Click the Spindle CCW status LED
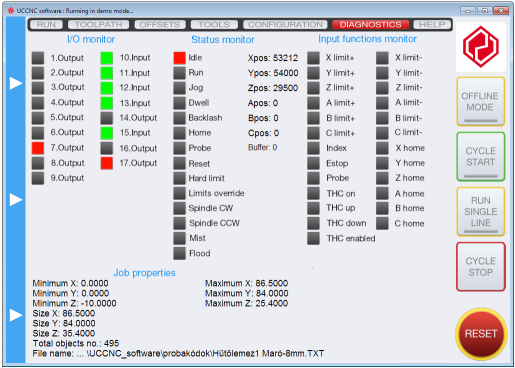 [179, 223]
